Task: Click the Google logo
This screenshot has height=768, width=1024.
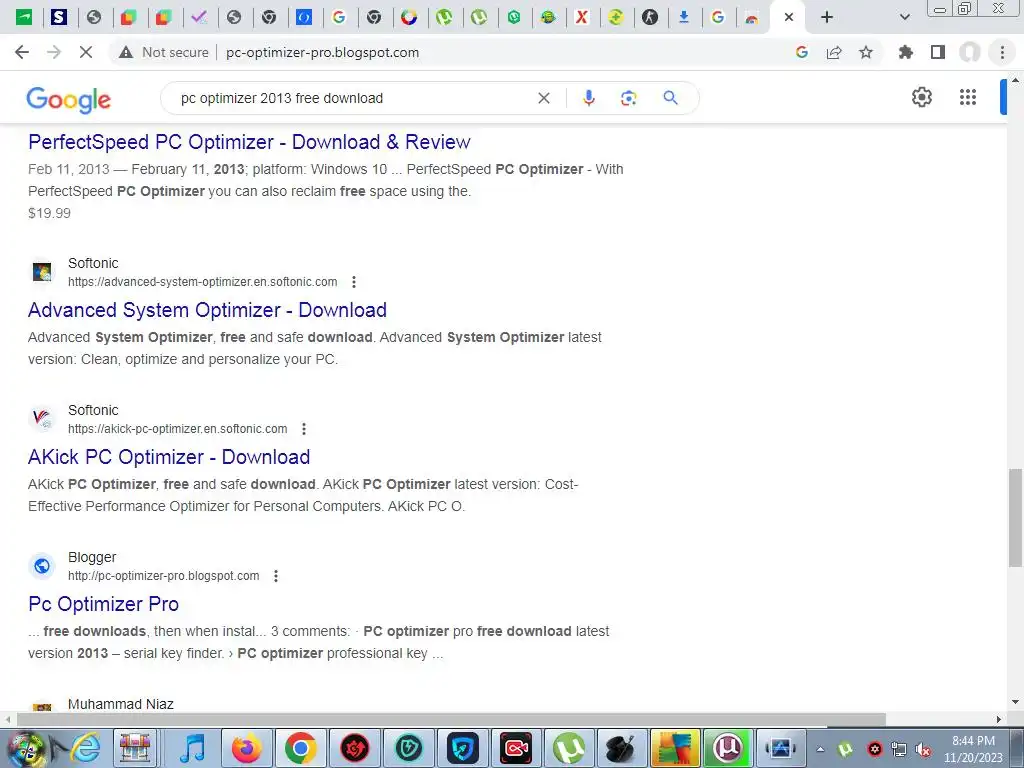Action: pos(69,99)
